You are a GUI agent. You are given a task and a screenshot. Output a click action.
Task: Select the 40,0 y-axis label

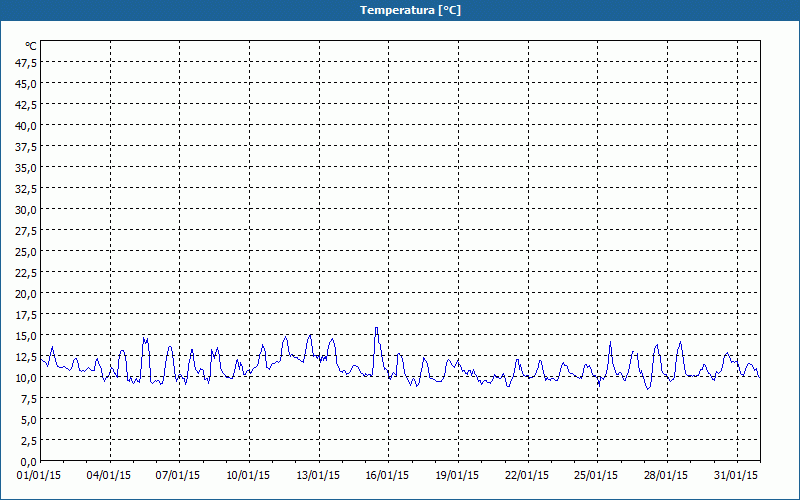point(27,126)
